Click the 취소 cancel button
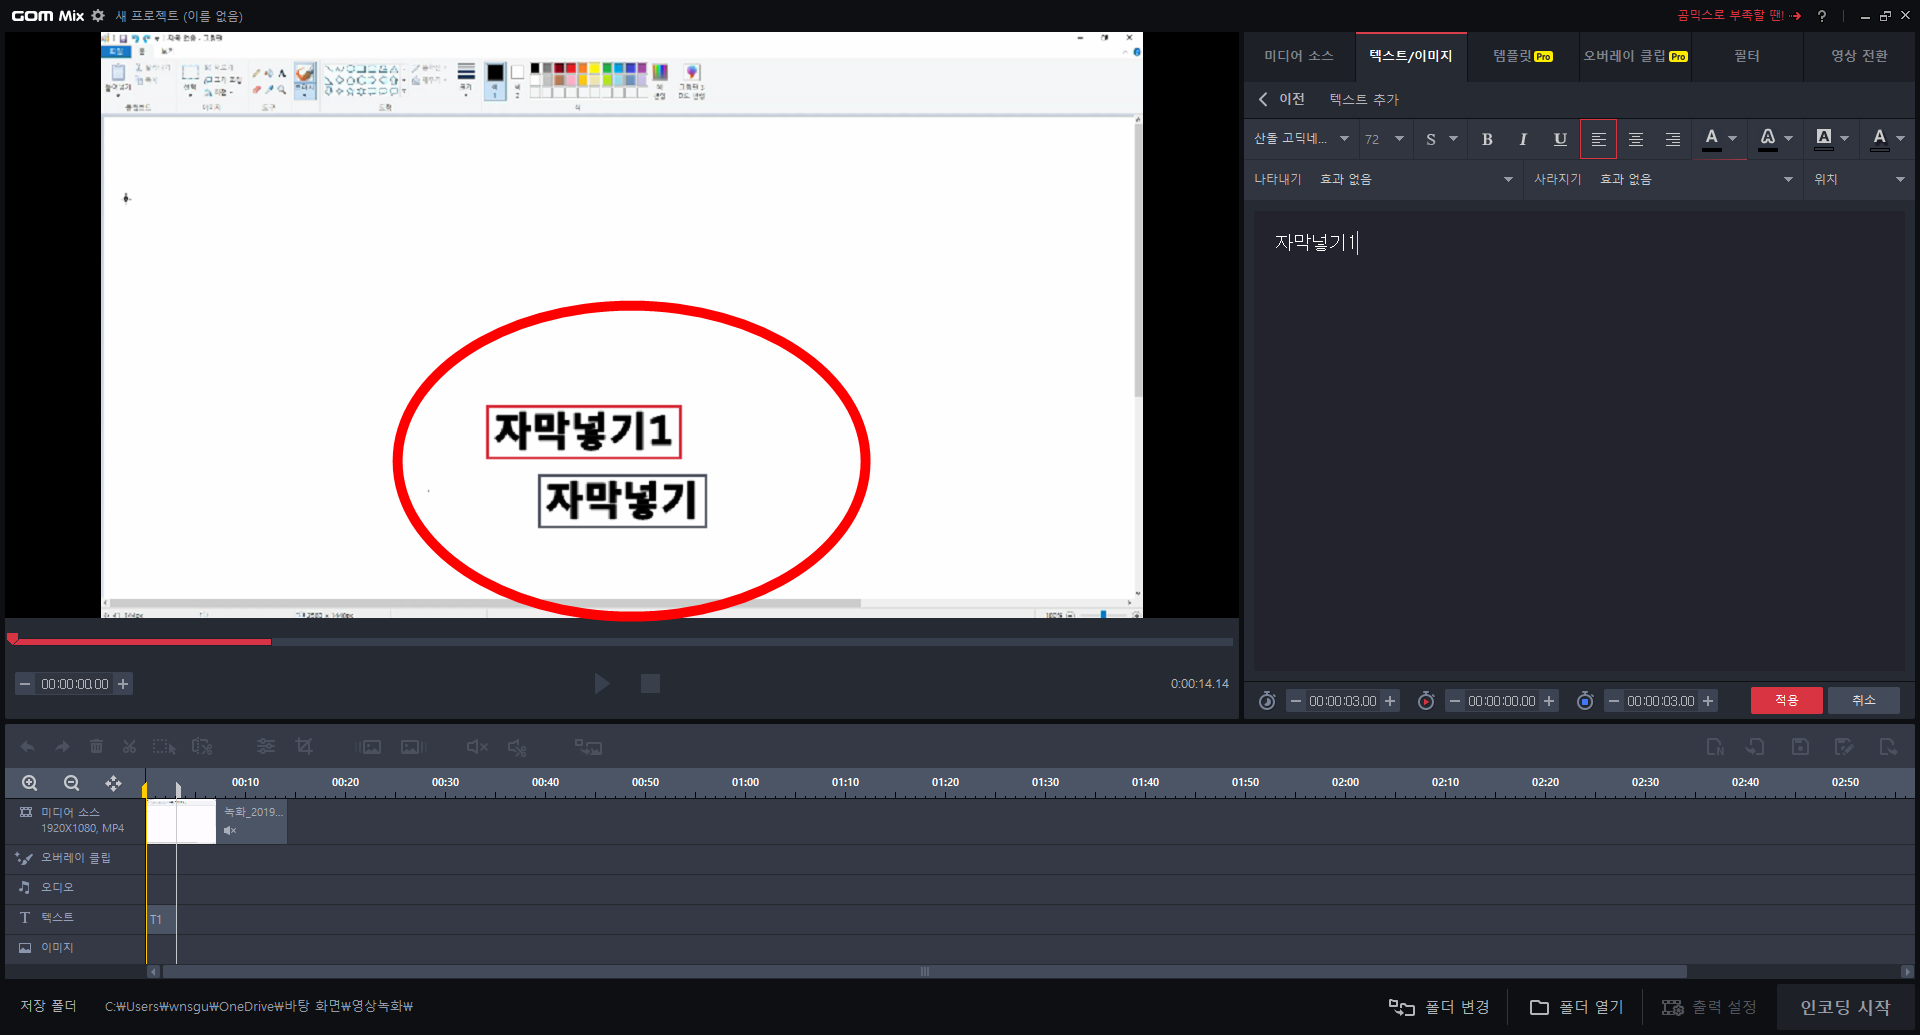Screen dimensions: 1920x1035 click(x=1863, y=700)
